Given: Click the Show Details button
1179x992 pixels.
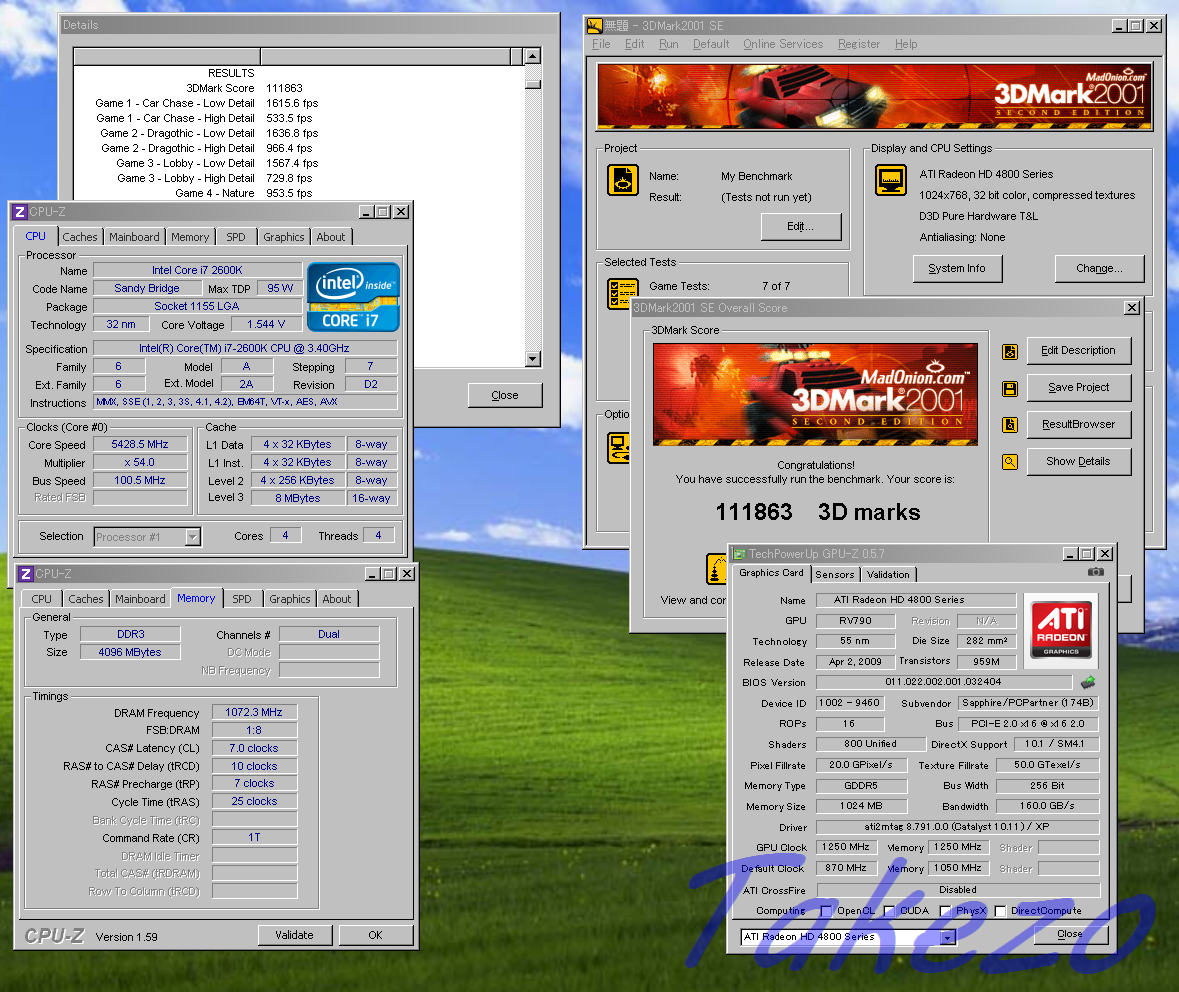Looking at the screenshot, I should point(1078,461).
